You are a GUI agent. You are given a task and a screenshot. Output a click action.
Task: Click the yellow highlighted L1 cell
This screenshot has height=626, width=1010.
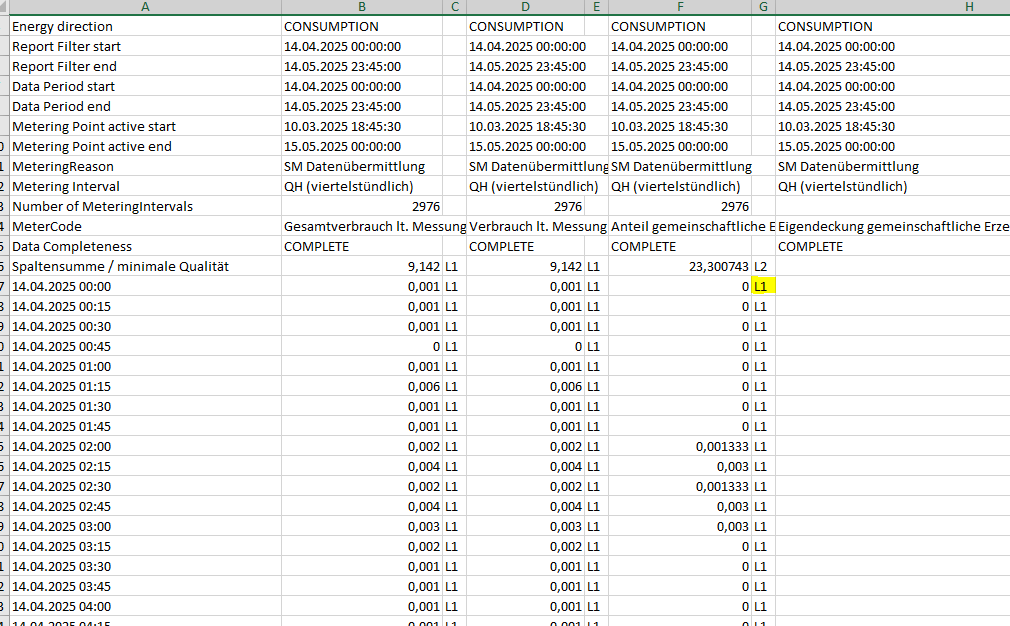pos(764,286)
